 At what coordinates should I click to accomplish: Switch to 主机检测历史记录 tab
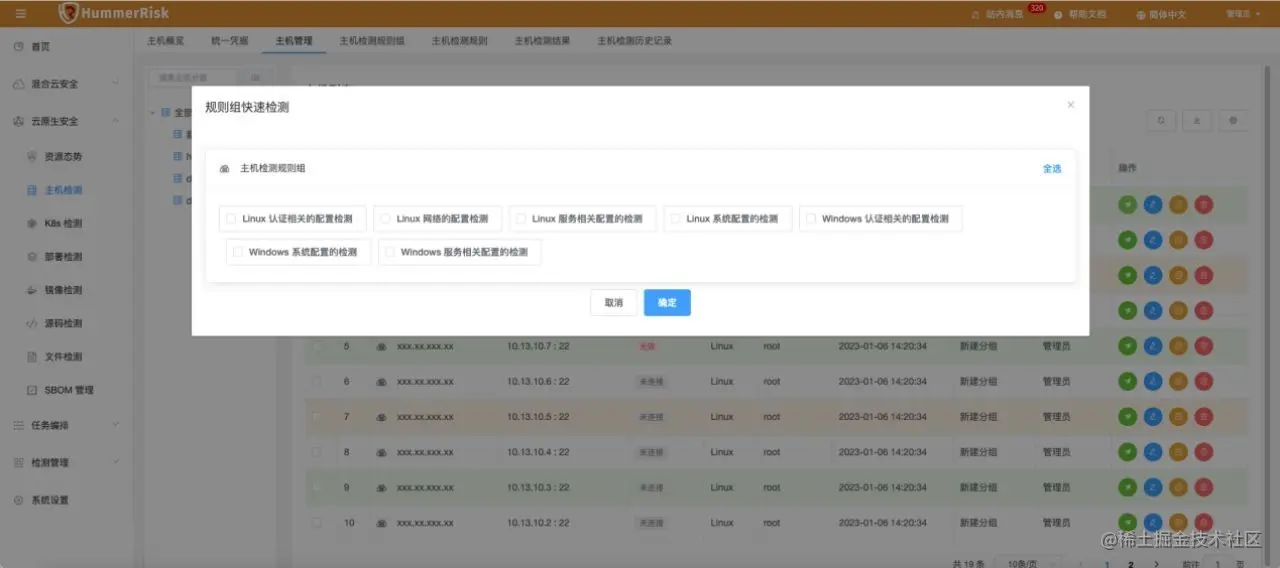click(x=634, y=41)
